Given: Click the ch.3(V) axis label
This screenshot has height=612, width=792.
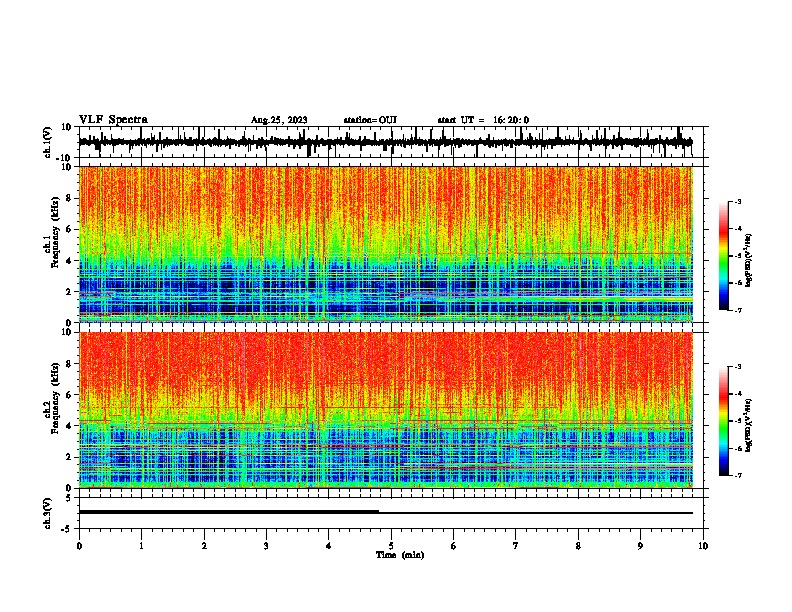Looking at the screenshot, I should 48,514.
